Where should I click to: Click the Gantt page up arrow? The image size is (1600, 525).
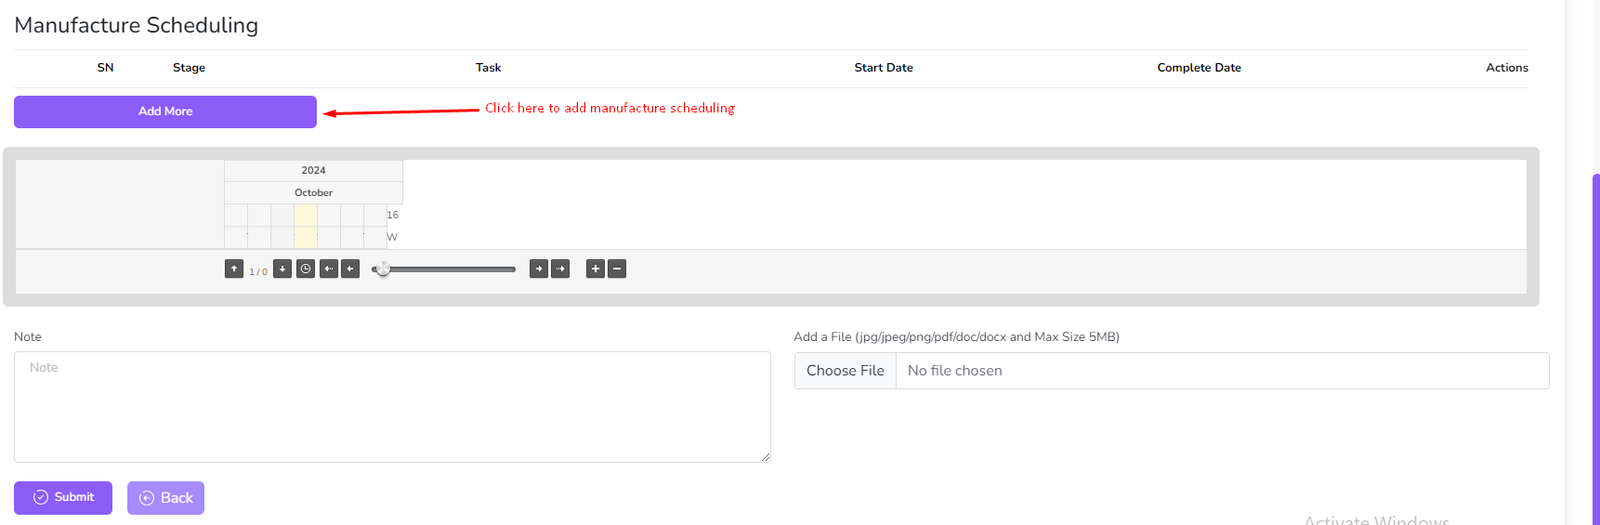234,269
